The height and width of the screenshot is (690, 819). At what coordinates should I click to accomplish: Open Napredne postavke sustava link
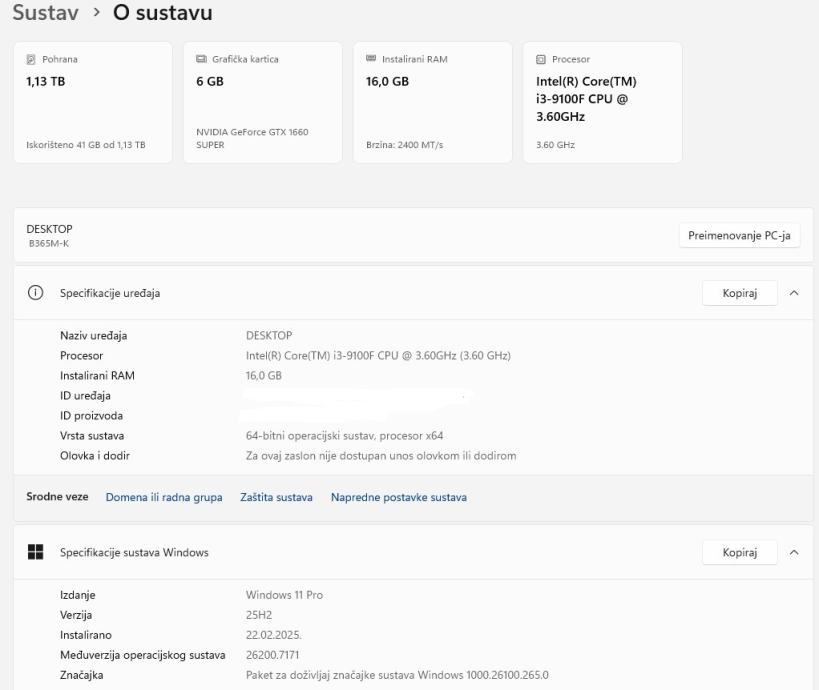tap(398, 497)
